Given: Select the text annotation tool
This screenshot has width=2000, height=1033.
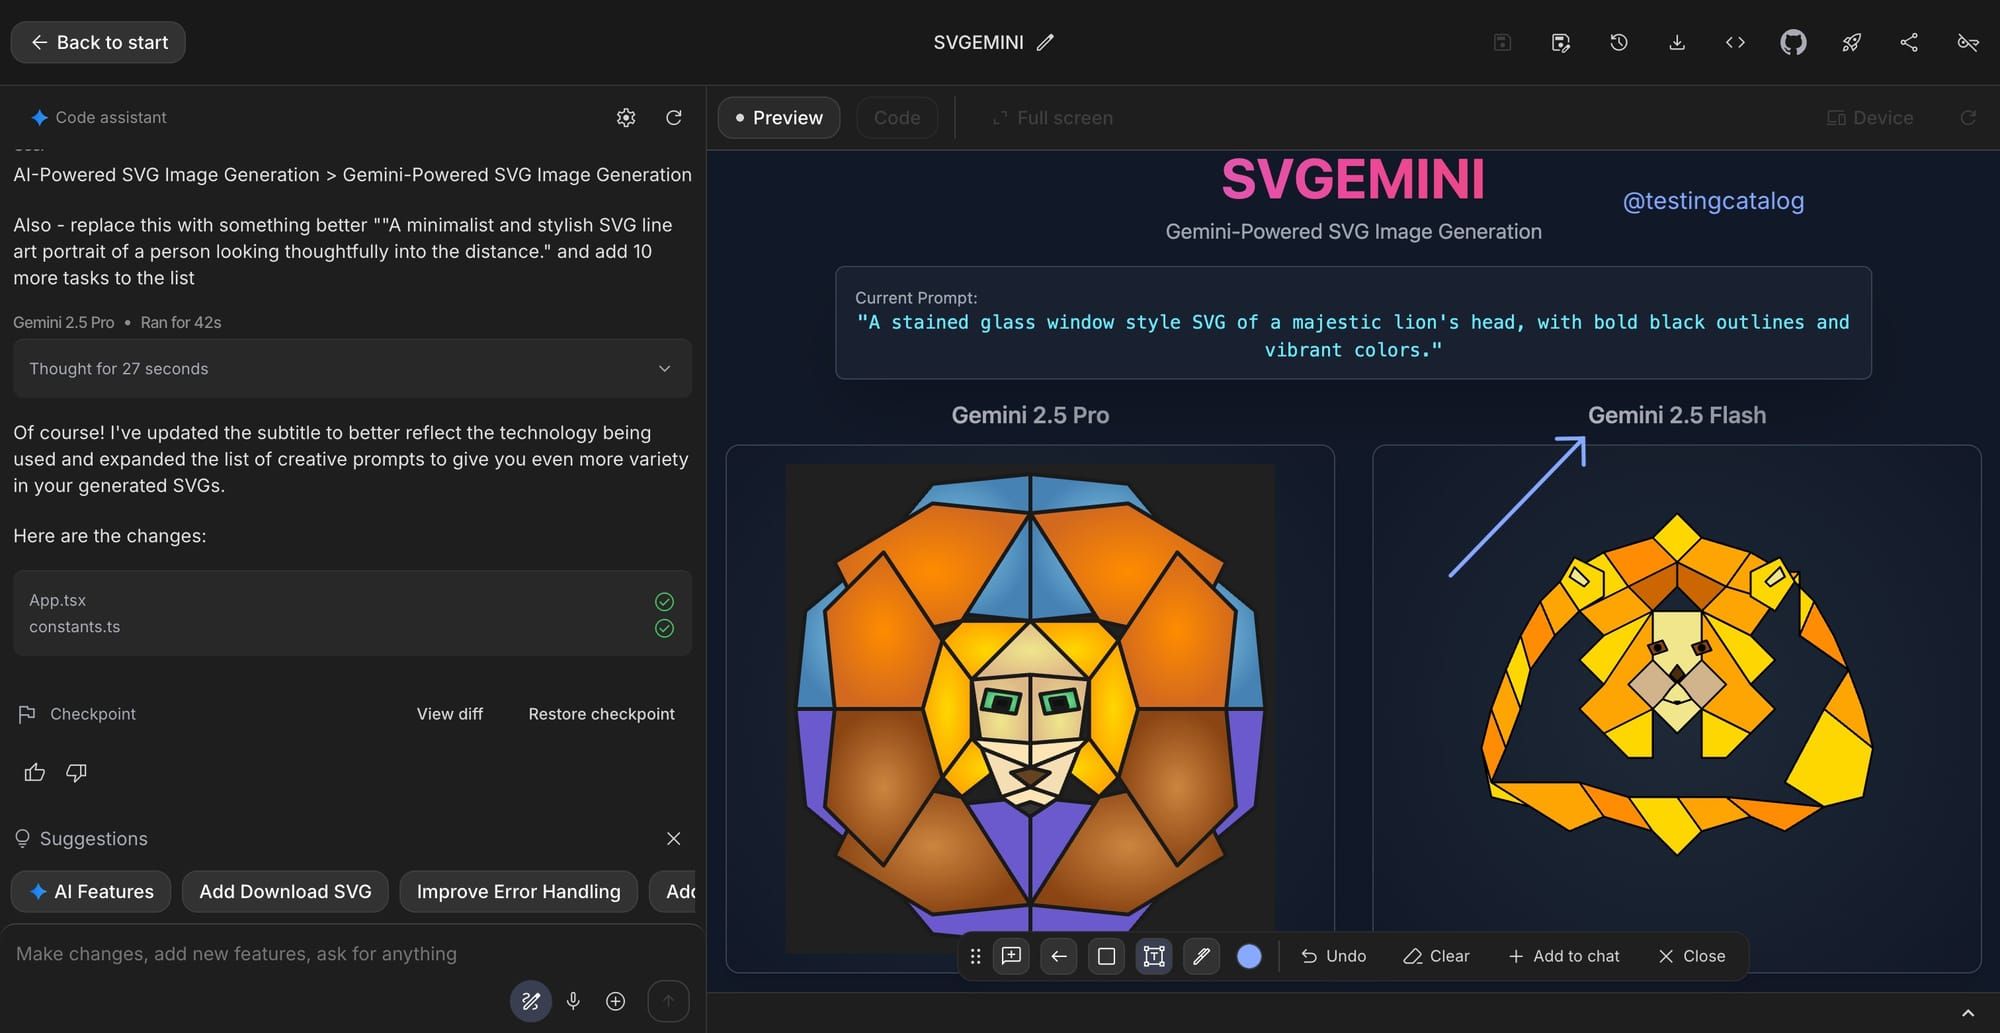Looking at the screenshot, I should point(1153,956).
